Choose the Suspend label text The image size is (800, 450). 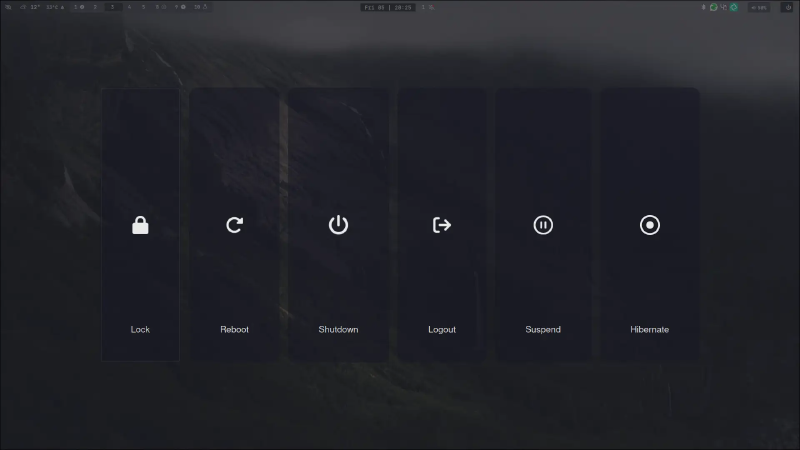(543, 330)
